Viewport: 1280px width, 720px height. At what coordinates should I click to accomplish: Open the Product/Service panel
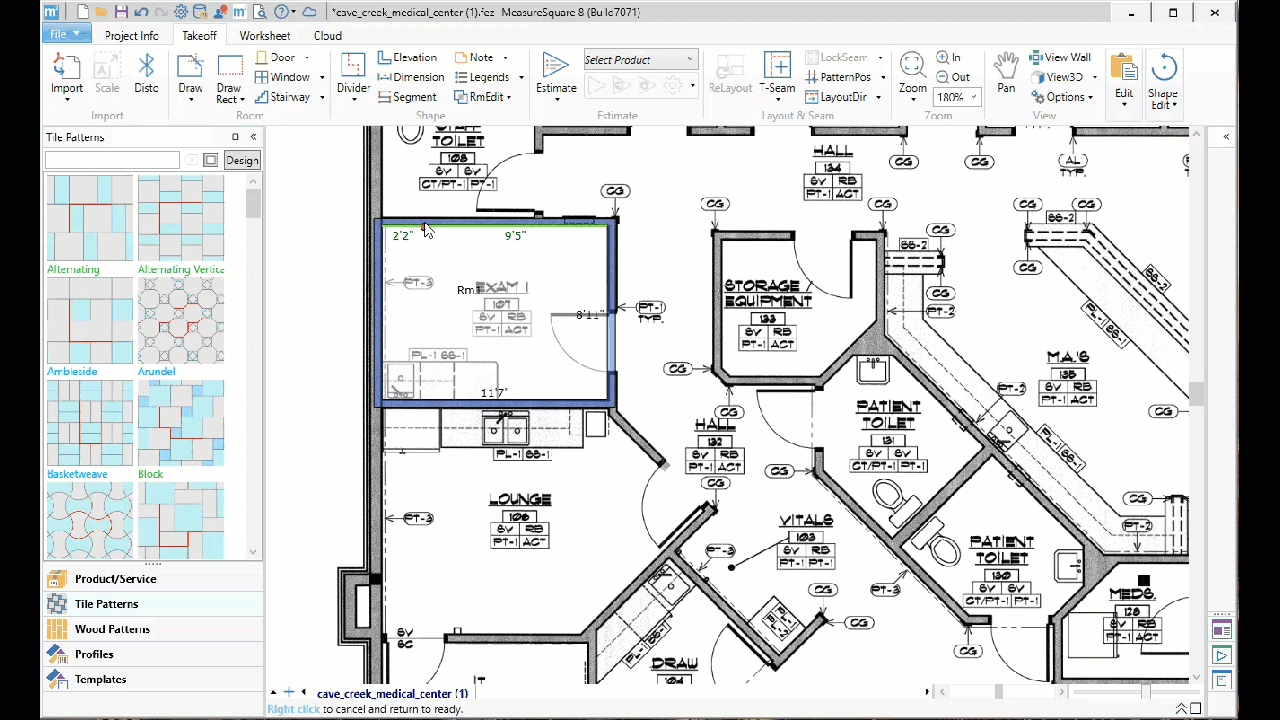tap(153, 579)
